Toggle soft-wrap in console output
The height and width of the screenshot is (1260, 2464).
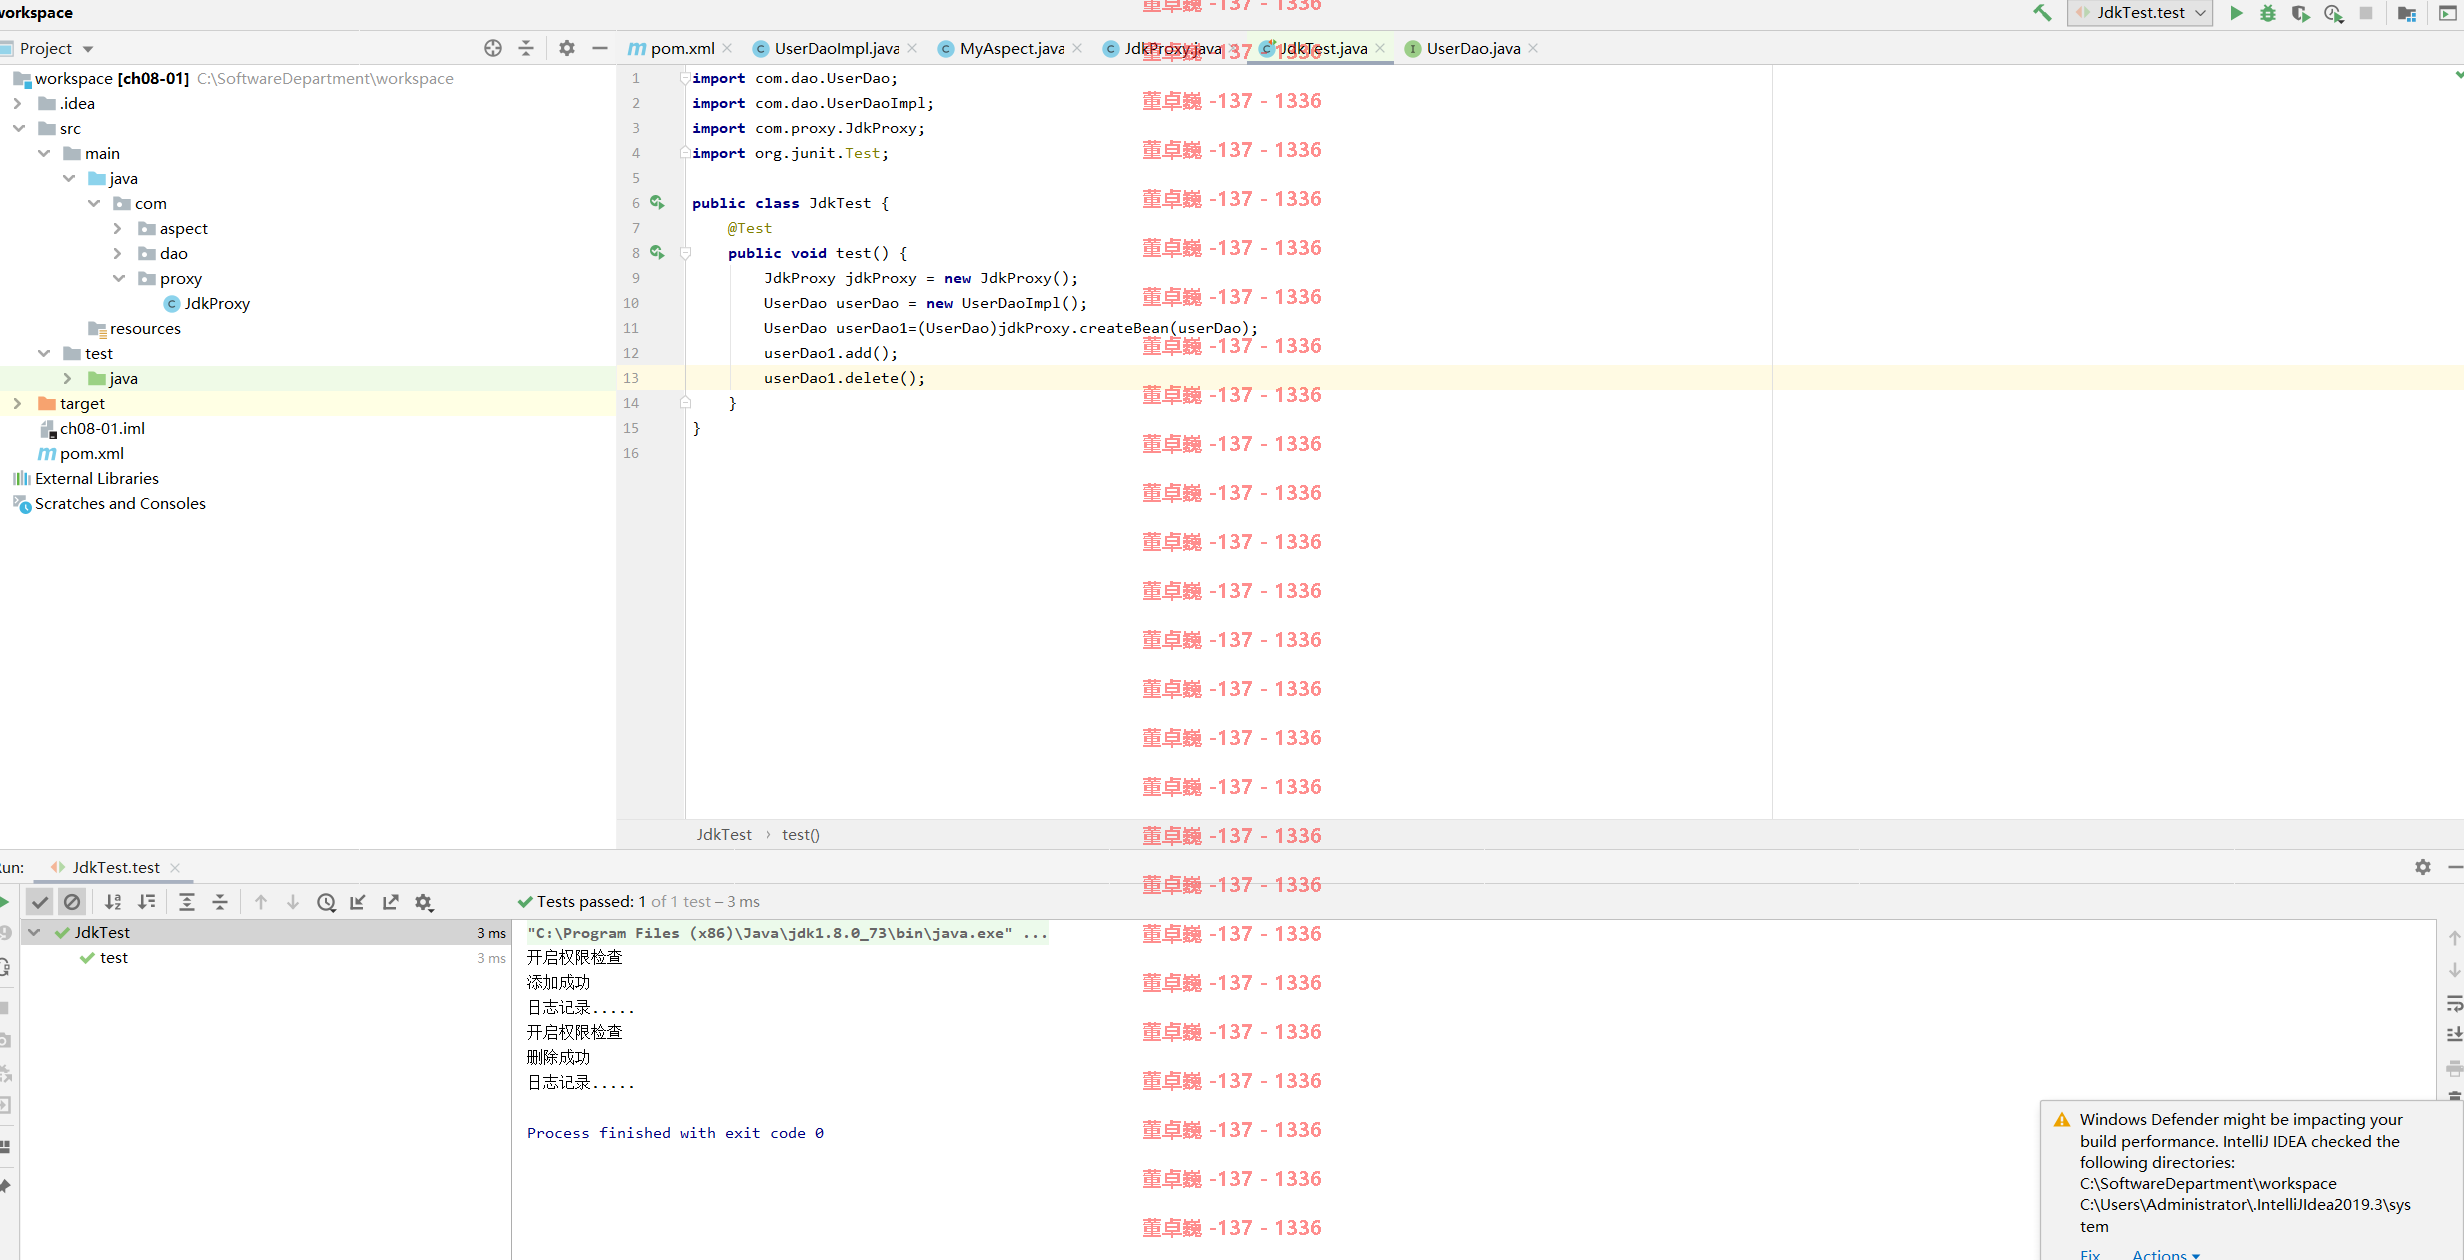[x=2454, y=1003]
